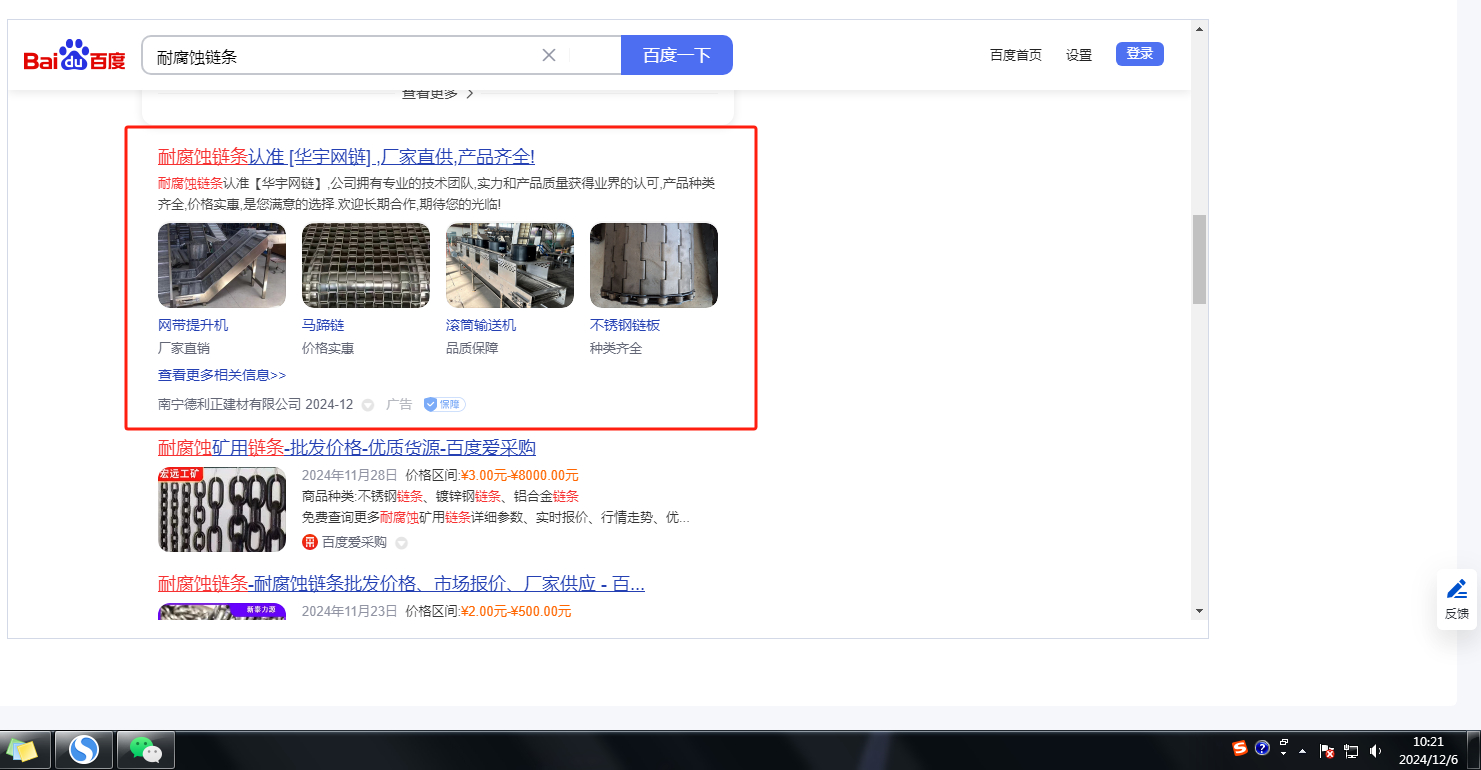
Task: Click the 马蹄链 product thumbnail
Action: click(x=366, y=265)
